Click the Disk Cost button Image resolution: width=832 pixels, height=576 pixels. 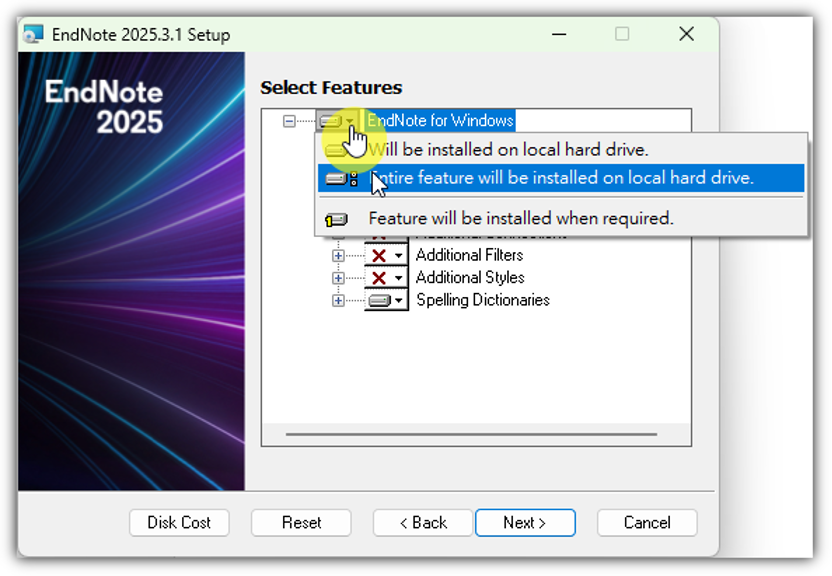(x=179, y=523)
